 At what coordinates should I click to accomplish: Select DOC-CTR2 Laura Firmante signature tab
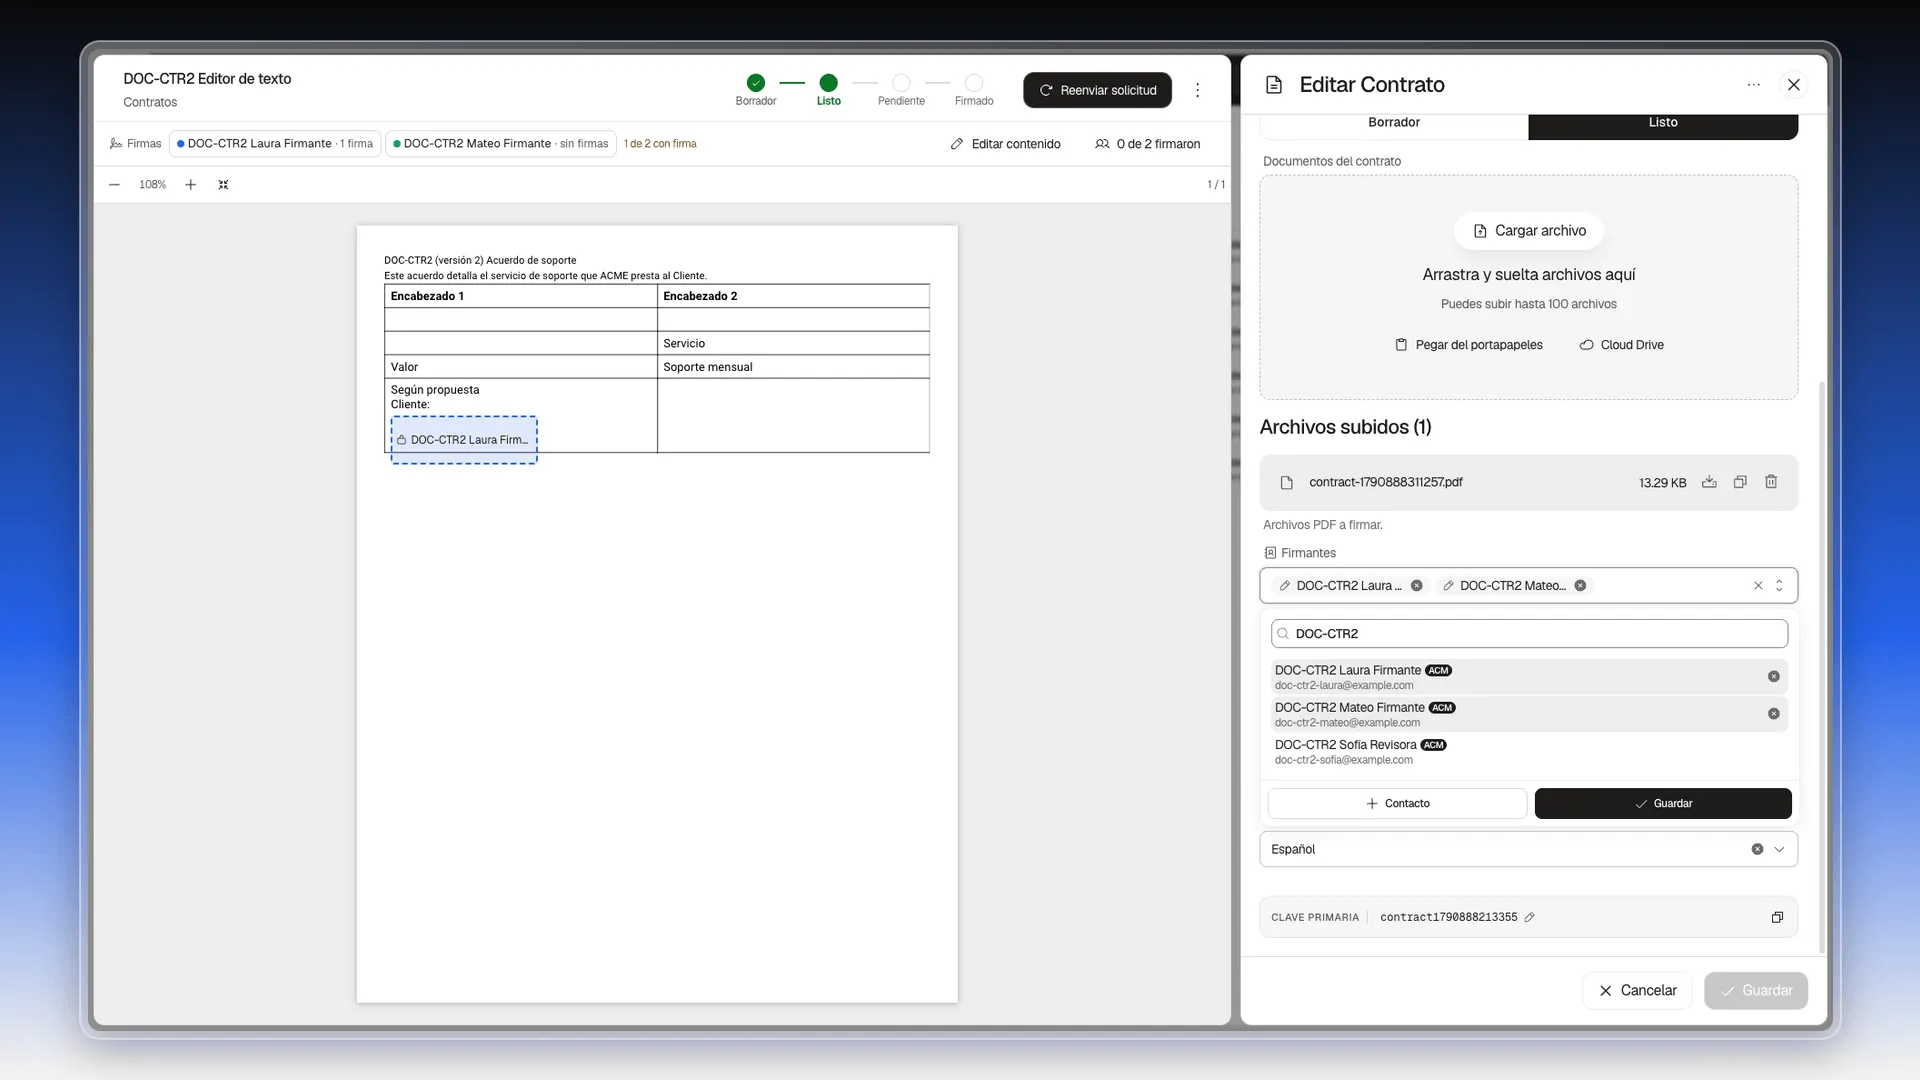pos(275,144)
